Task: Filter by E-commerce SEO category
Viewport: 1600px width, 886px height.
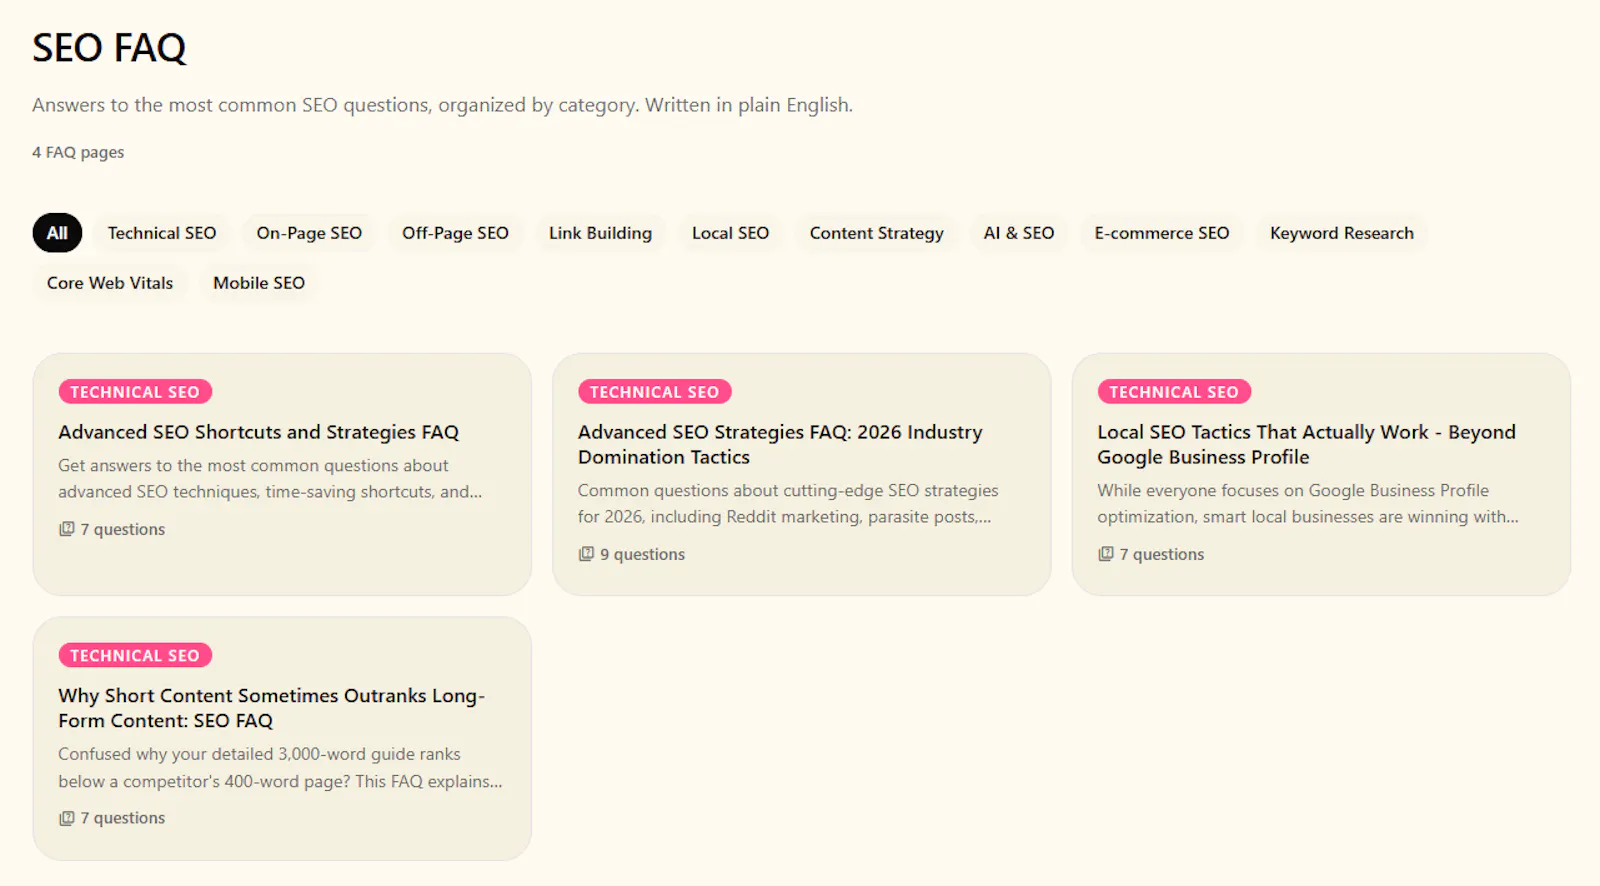Action: 1161,233
